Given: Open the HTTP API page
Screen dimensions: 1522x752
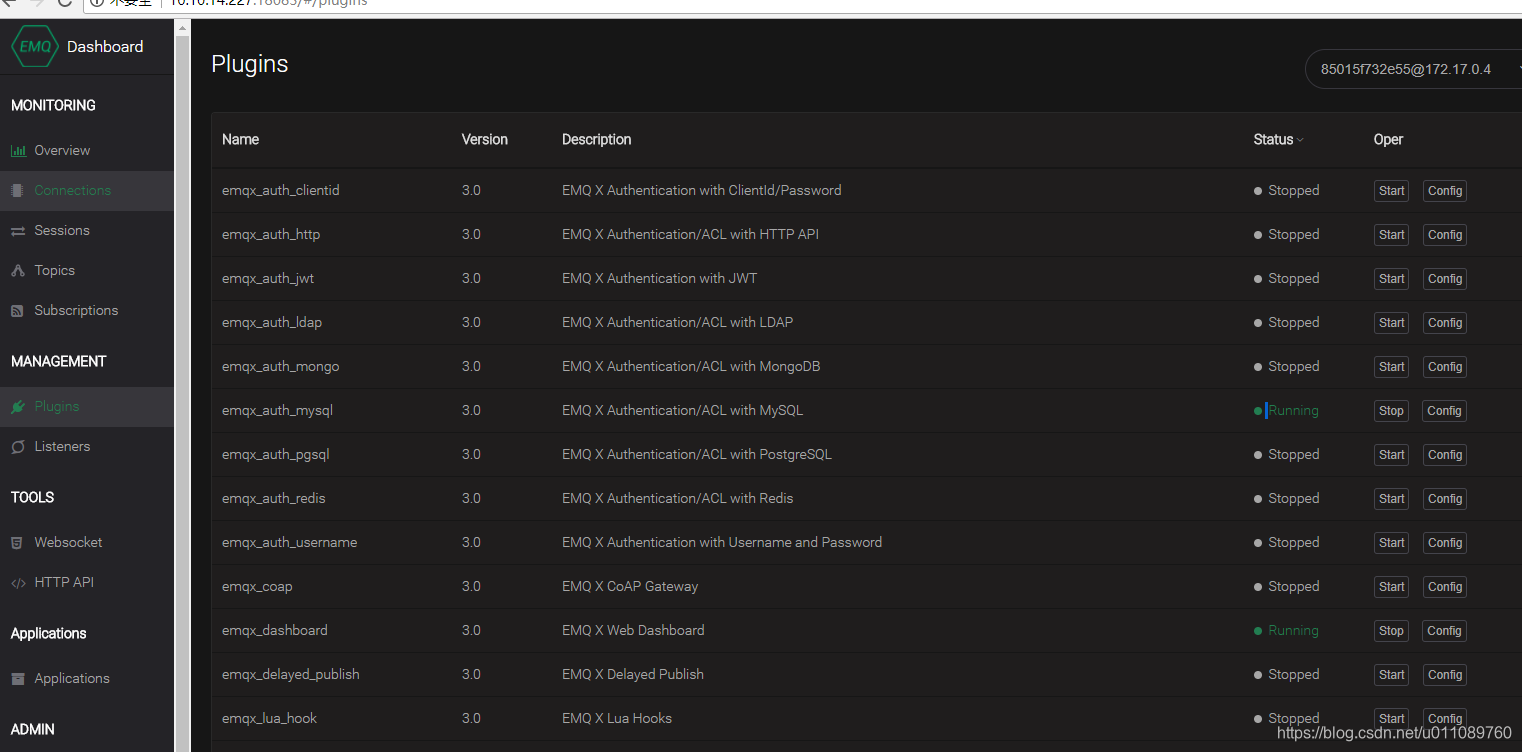Looking at the screenshot, I should [x=64, y=582].
